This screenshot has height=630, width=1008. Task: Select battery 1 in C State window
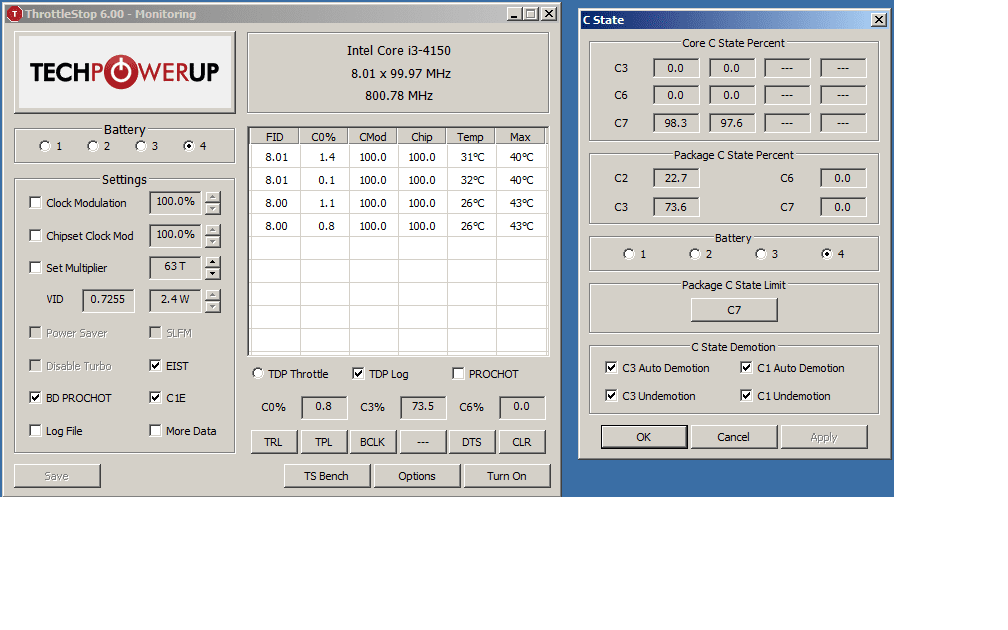[629, 254]
